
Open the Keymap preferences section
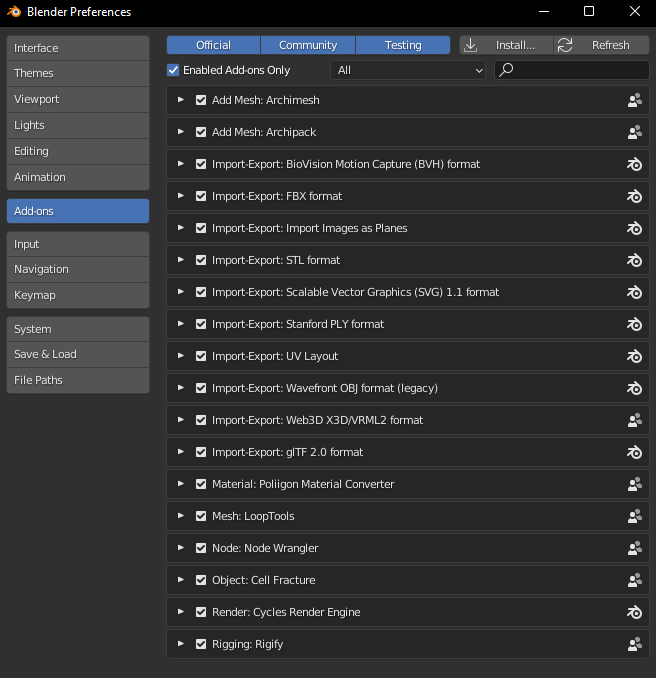coord(78,295)
